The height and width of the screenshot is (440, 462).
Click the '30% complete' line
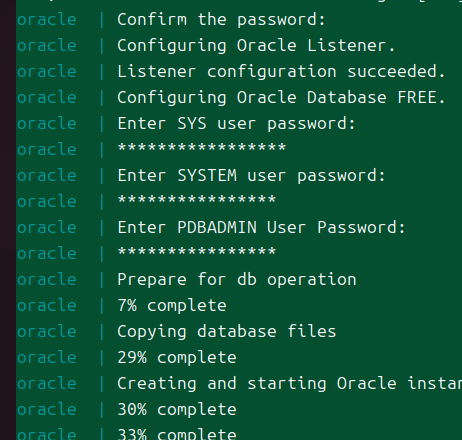tap(177, 410)
